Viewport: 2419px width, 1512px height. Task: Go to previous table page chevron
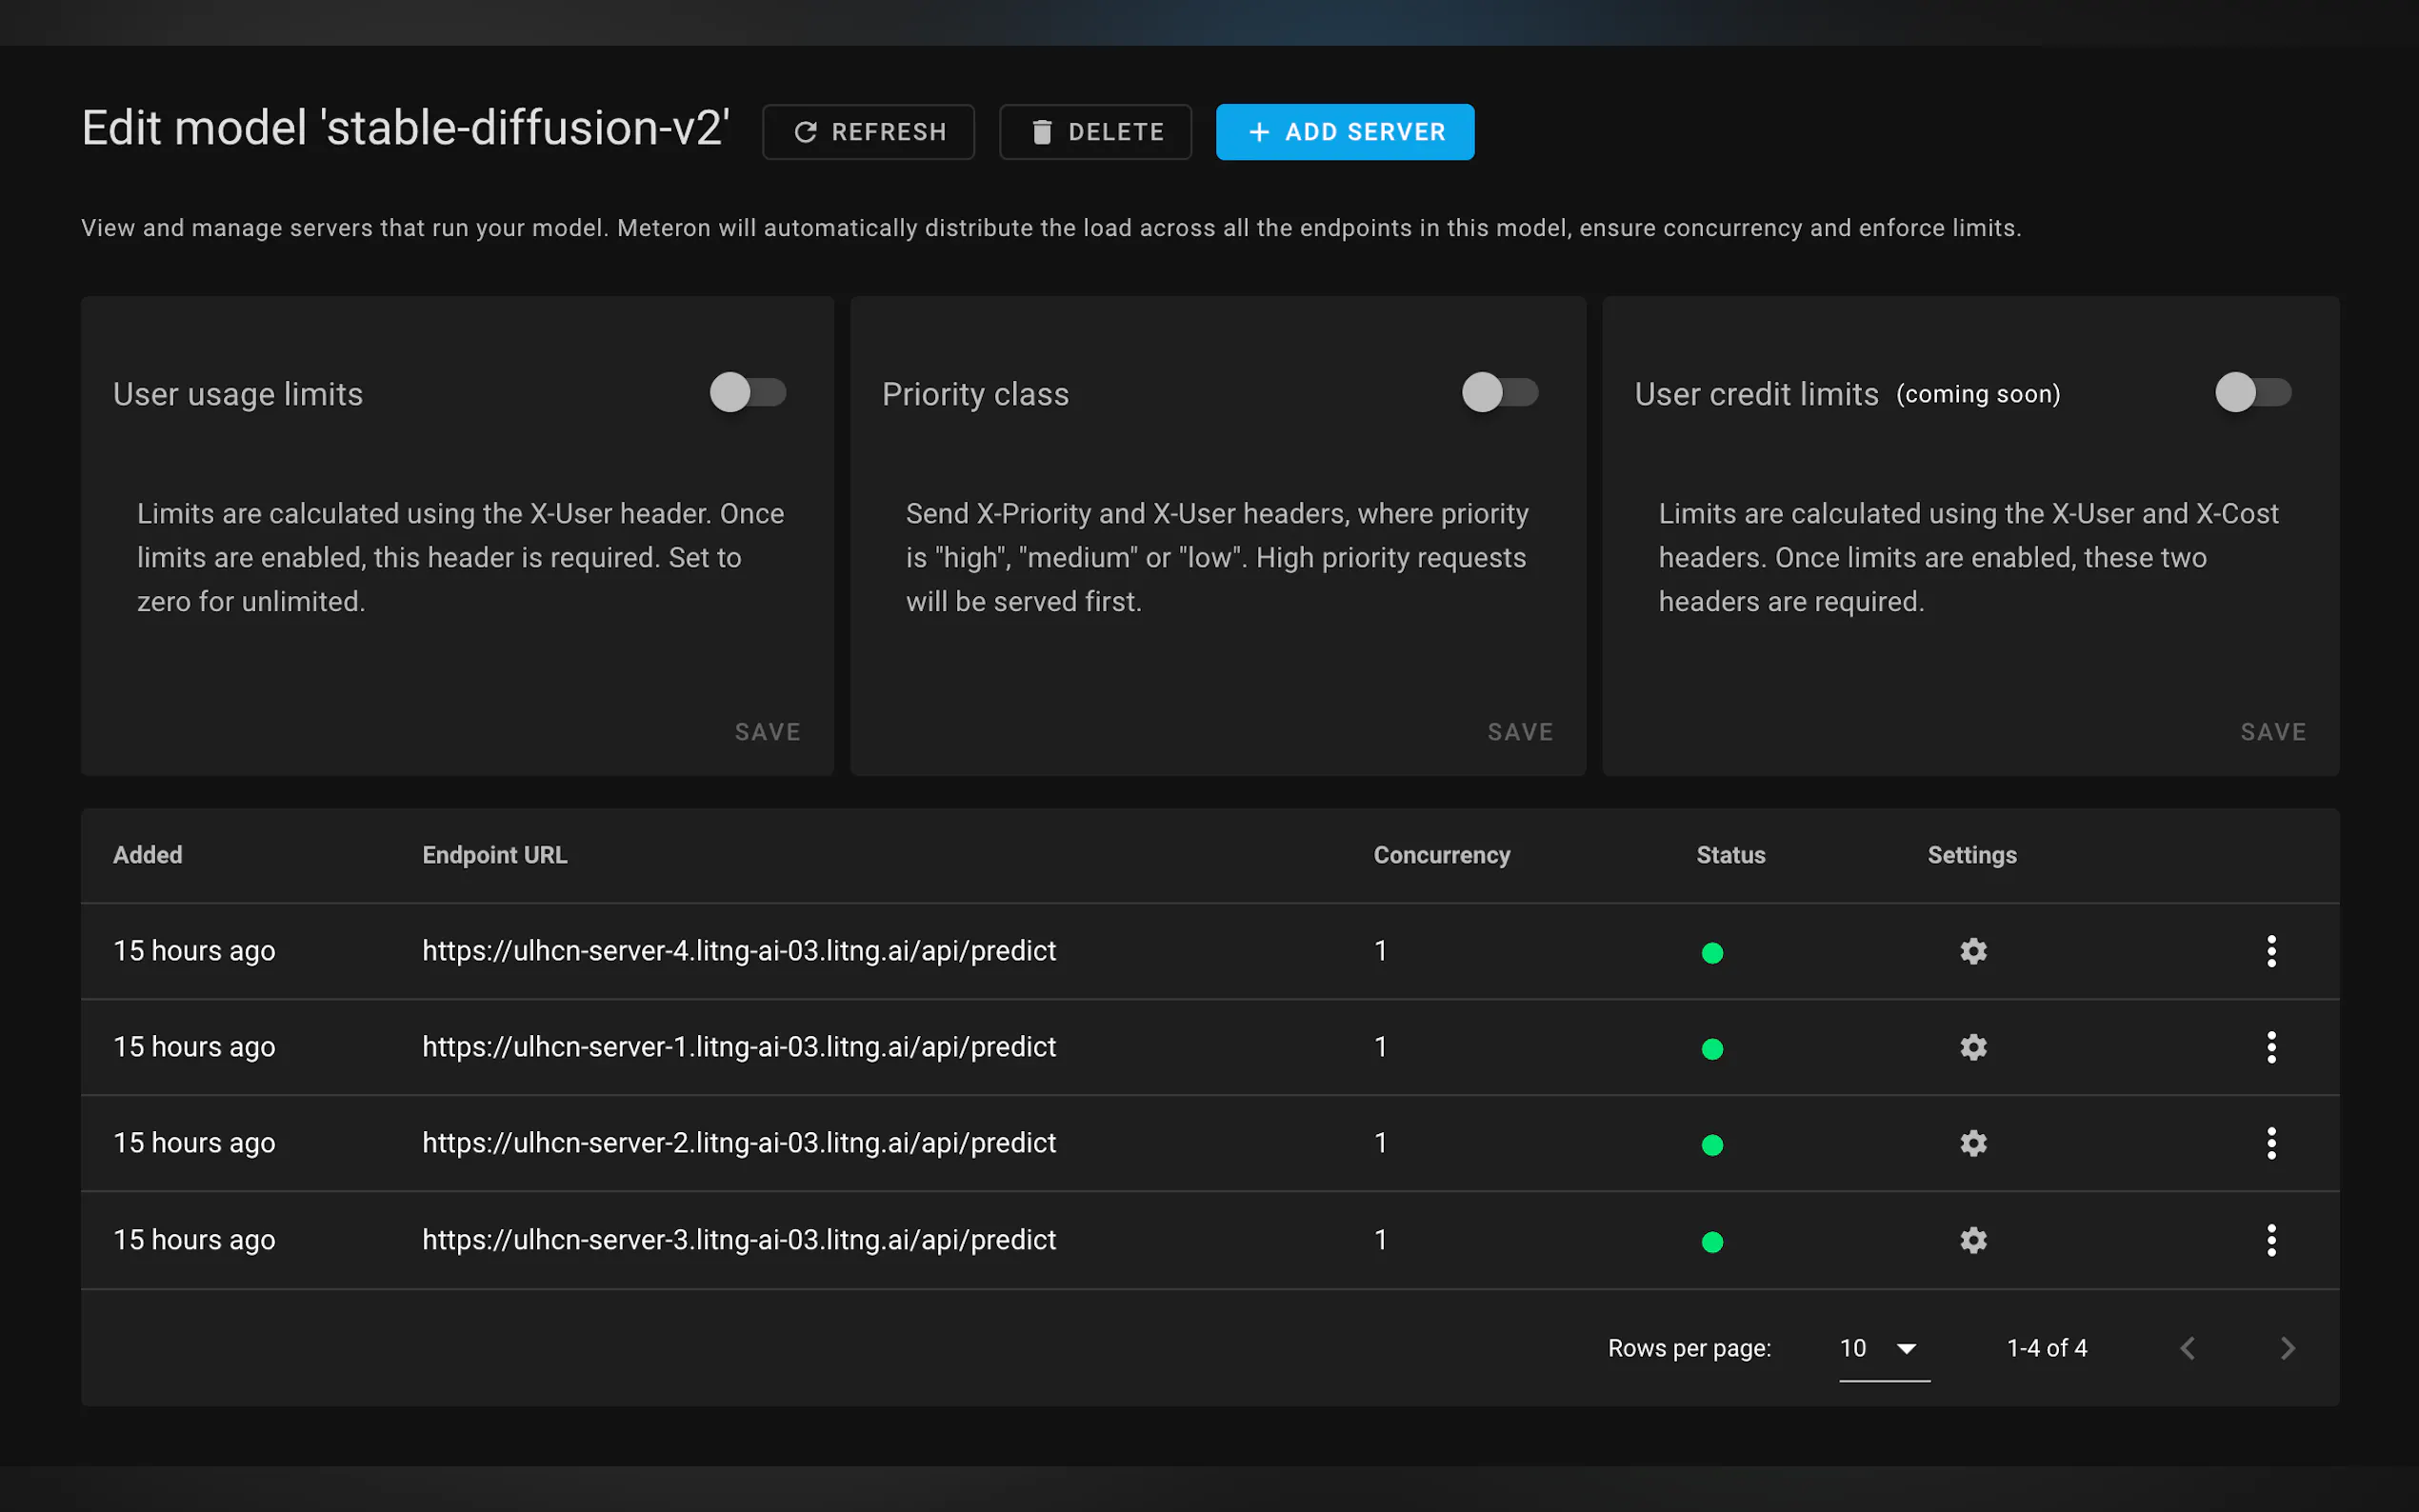click(2188, 1348)
